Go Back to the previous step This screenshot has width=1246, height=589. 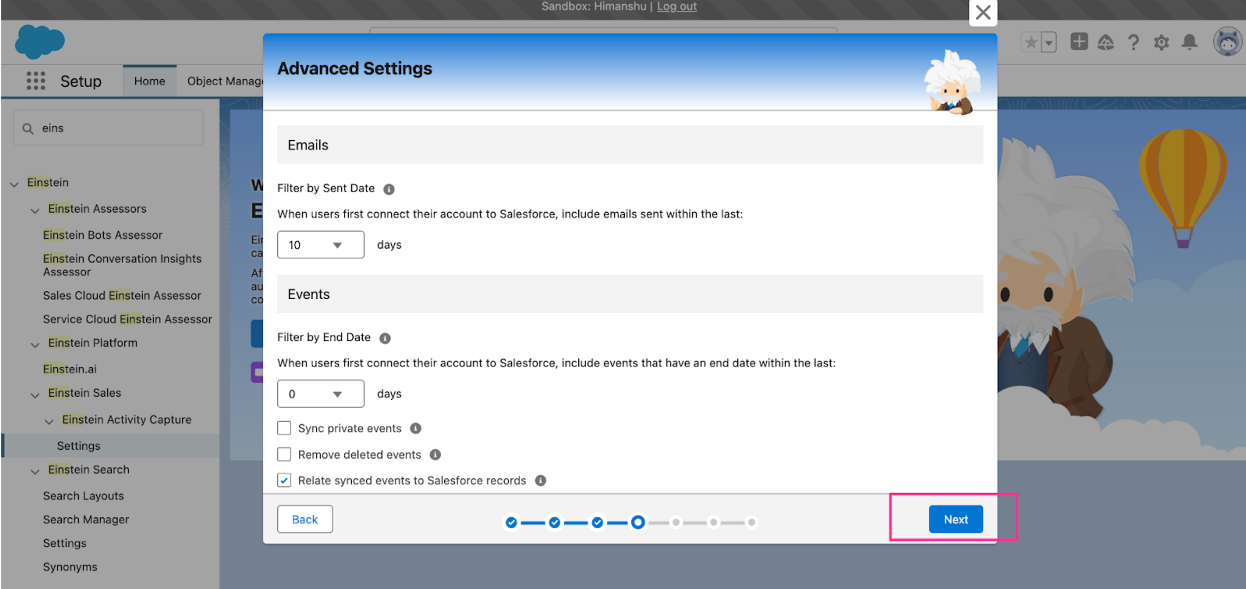(305, 519)
